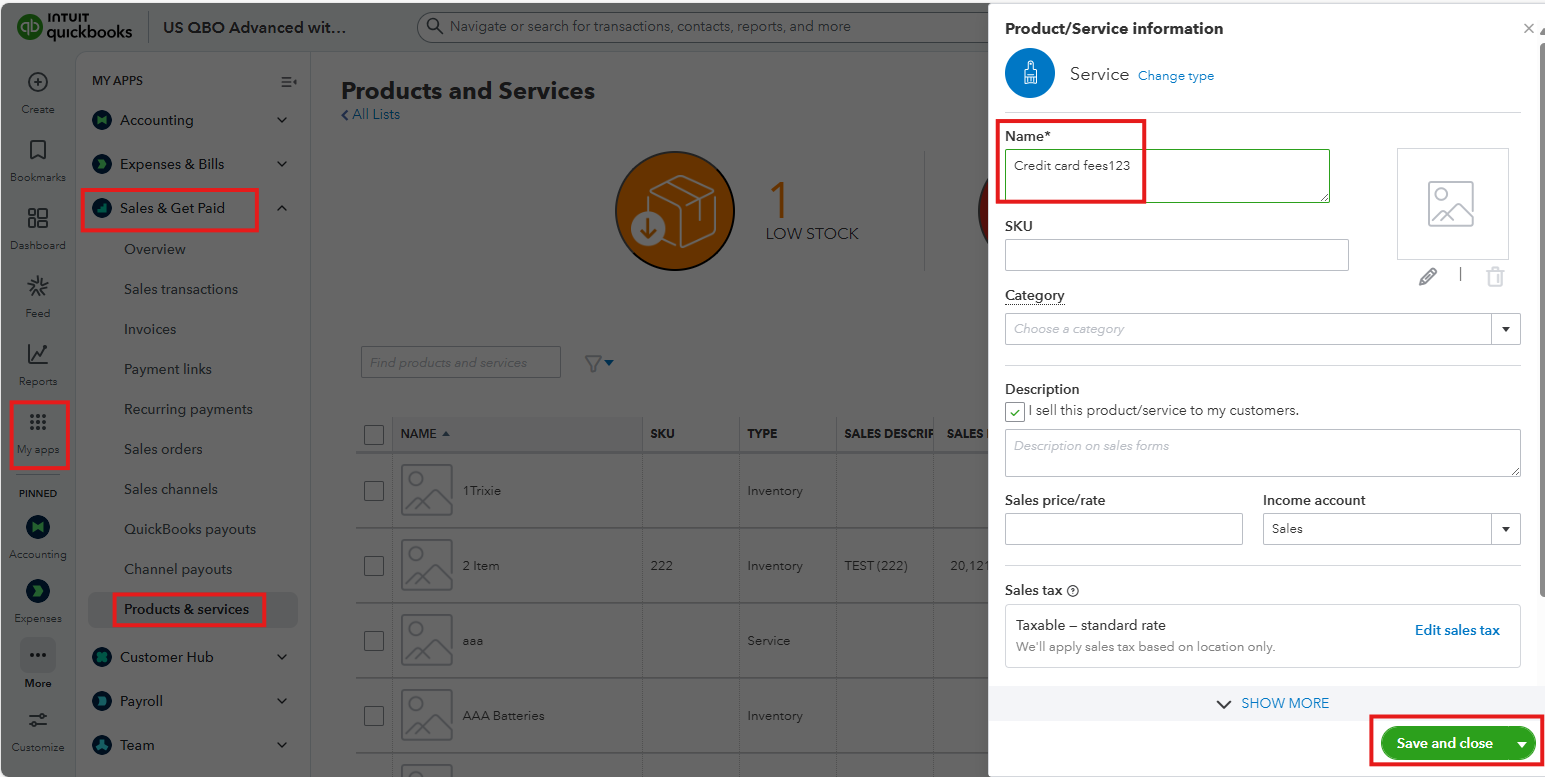Select the checkbox for 1Trixie row
This screenshot has height=777, width=1545.
click(x=374, y=491)
